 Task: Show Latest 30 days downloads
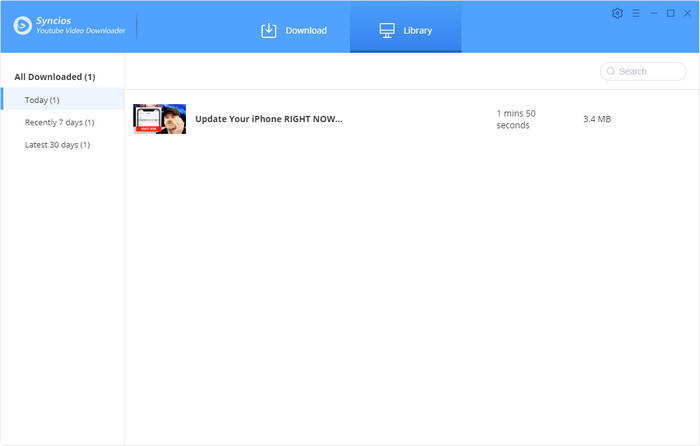(x=57, y=145)
